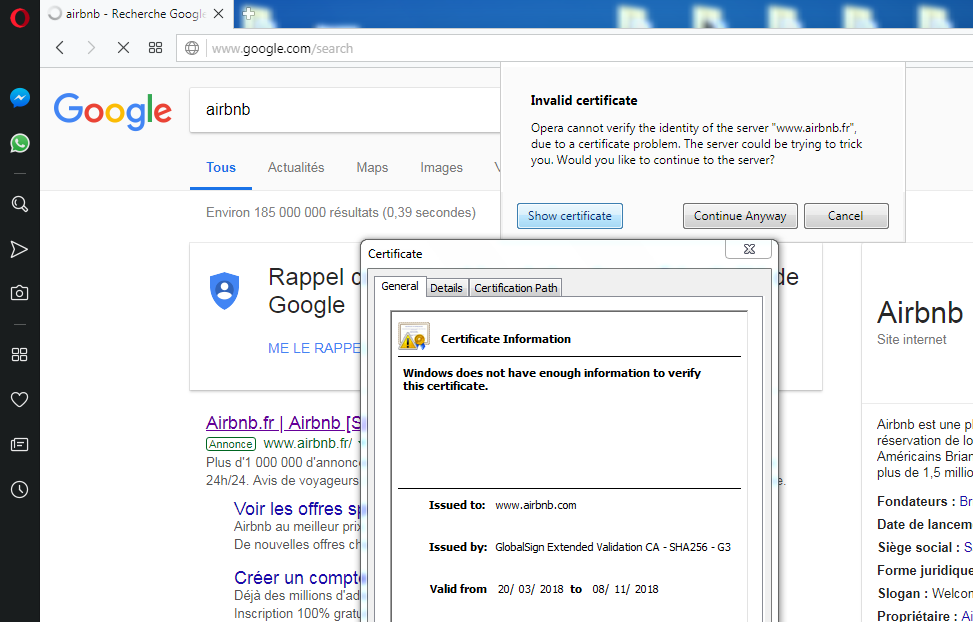Click the Show certificate button
The height and width of the screenshot is (622, 973).
(570, 216)
